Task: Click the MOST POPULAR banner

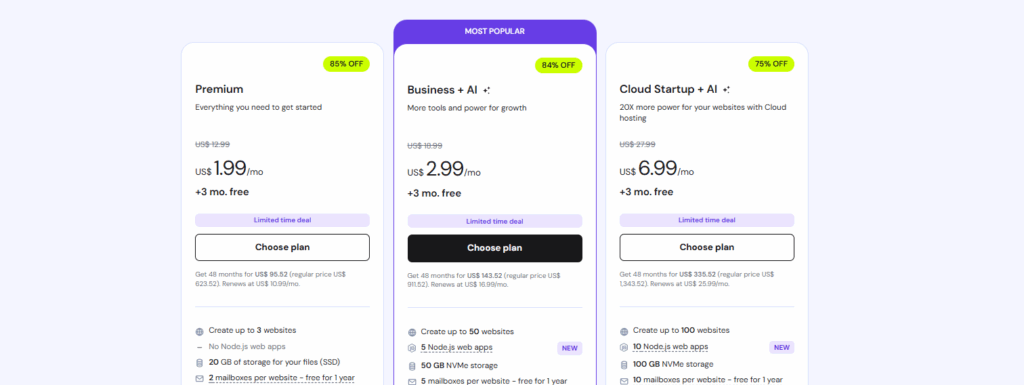Action: [494, 31]
